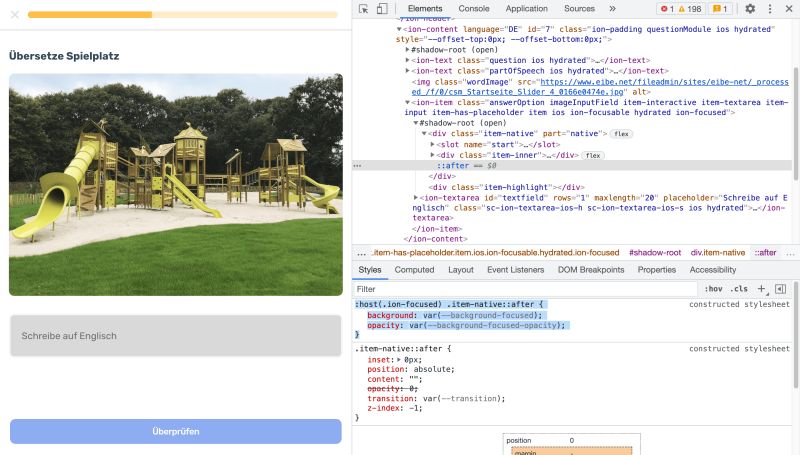Collapse the div item-native node
Viewport: 800px width, 455px height.
click(424, 134)
